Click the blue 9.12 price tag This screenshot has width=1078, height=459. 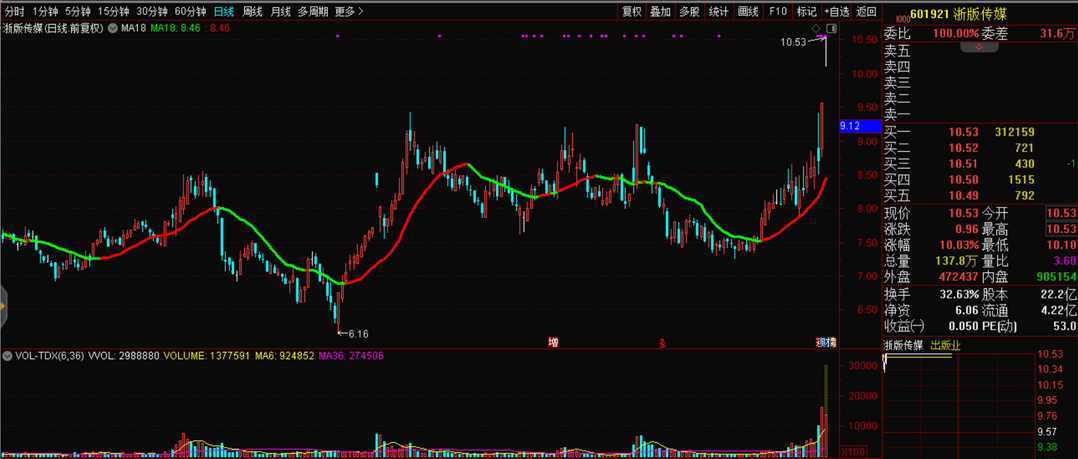[x=861, y=126]
